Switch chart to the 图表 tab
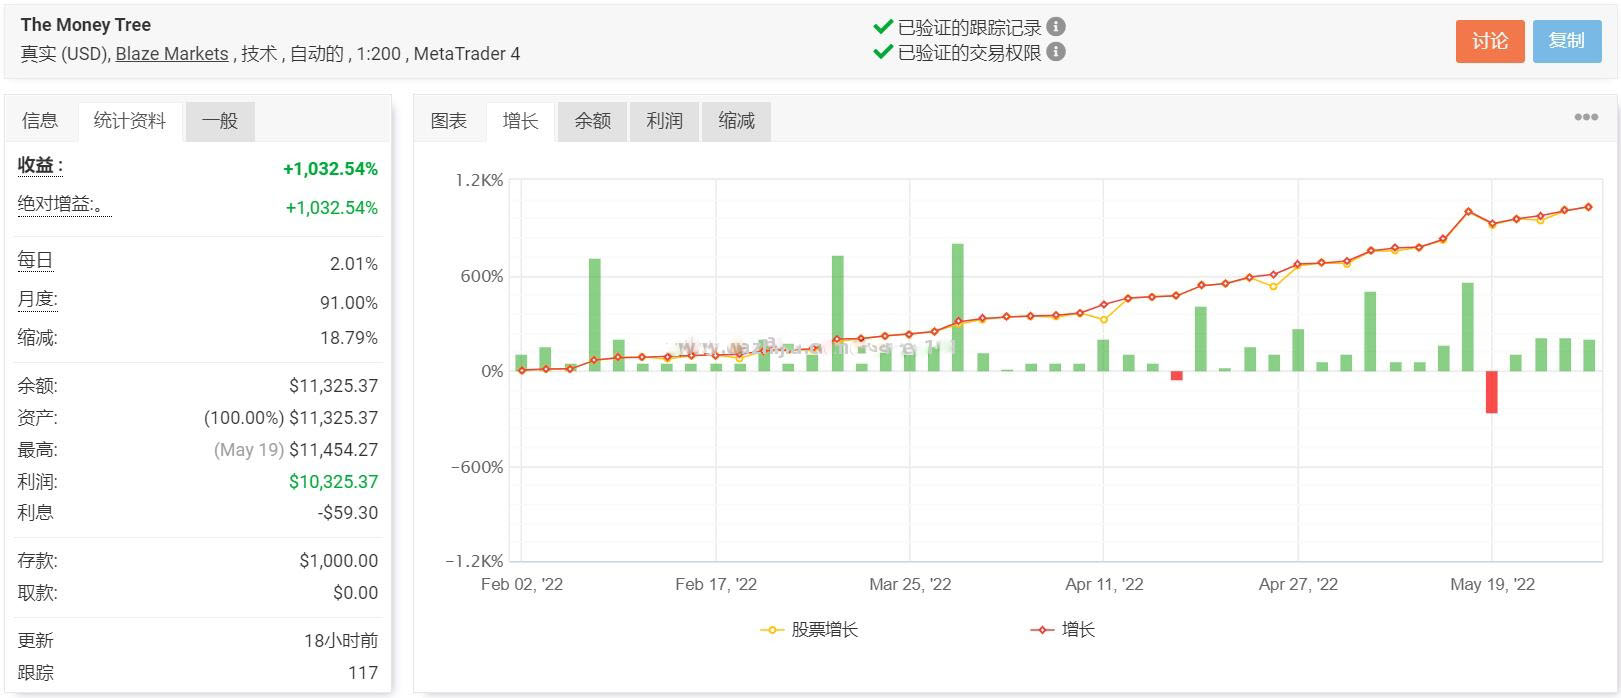The width and height of the screenshot is (1621, 698). click(449, 121)
